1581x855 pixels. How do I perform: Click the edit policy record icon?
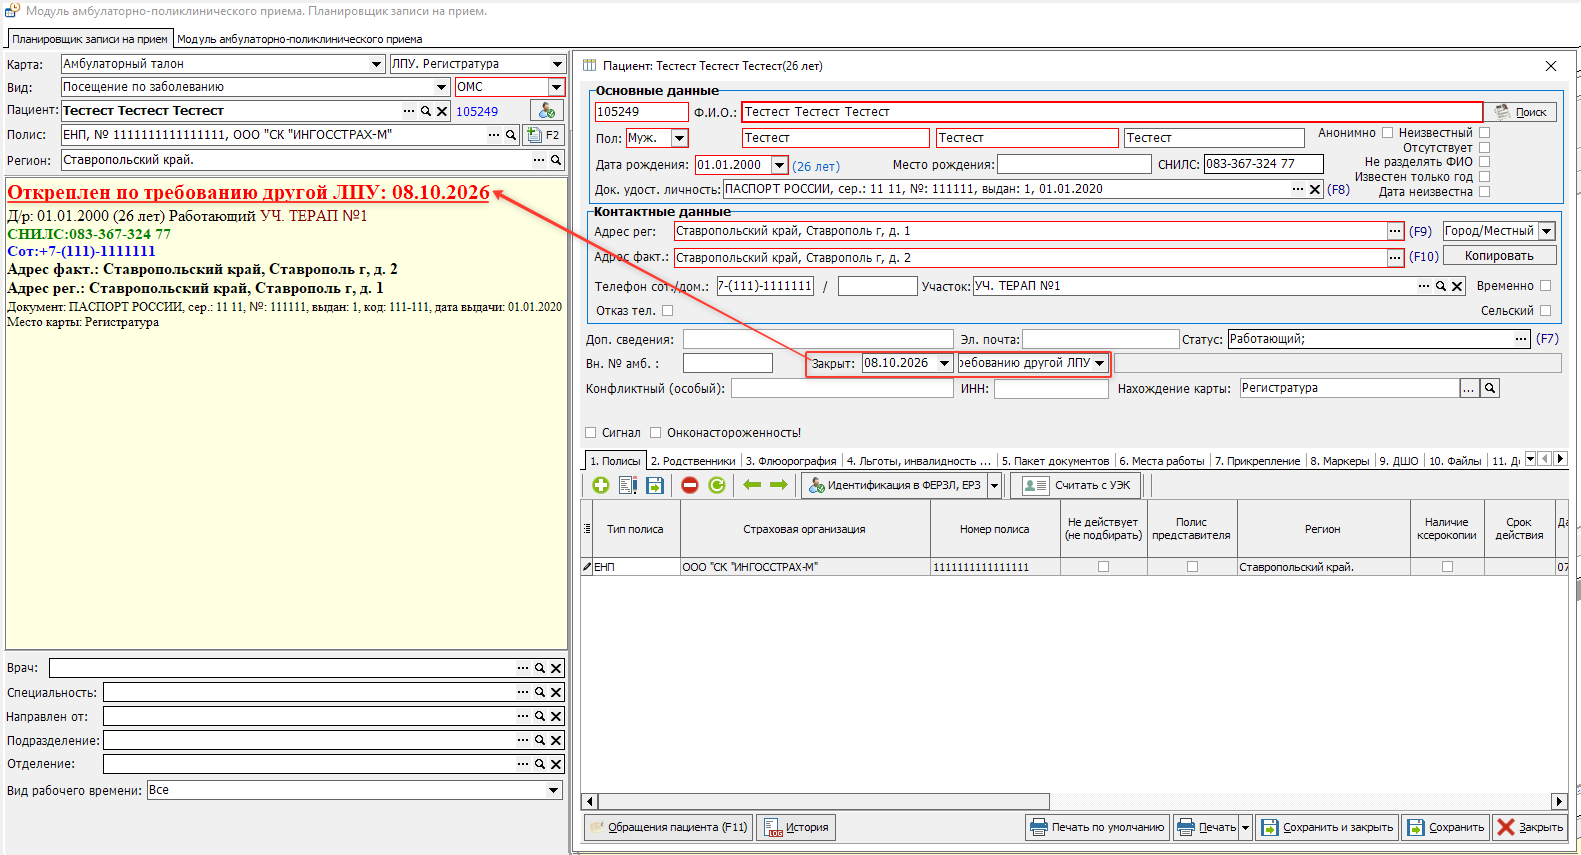[628, 485]
